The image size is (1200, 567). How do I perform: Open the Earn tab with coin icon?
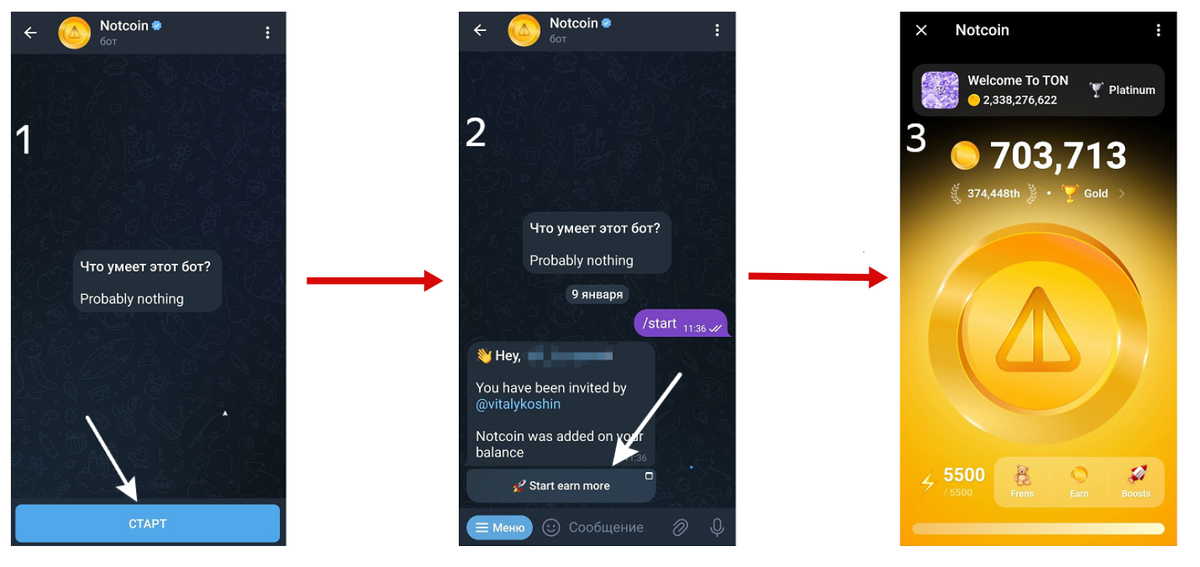tap(1079, 481)
